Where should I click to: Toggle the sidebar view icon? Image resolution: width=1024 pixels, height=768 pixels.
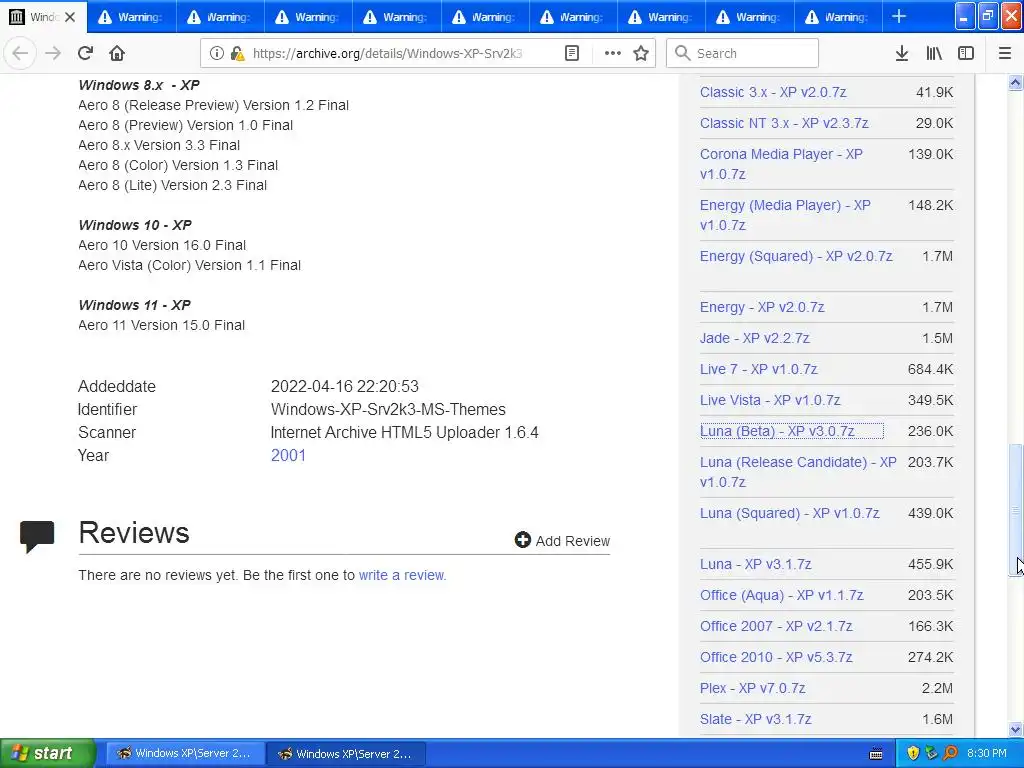[966, 53]
